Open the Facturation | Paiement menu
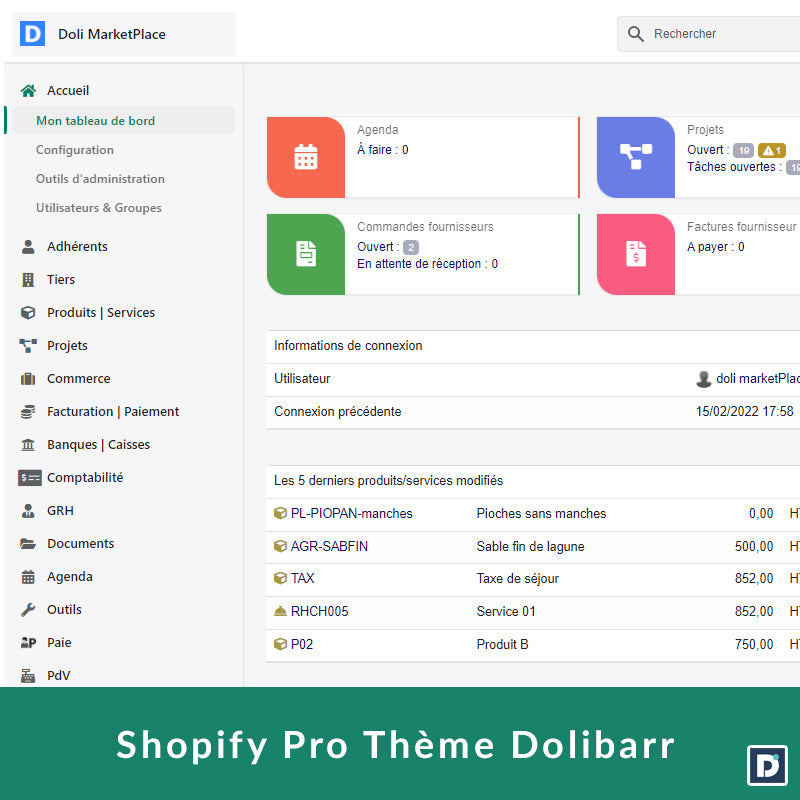Screen dimensions: 800x800 (x=113, y=412)
